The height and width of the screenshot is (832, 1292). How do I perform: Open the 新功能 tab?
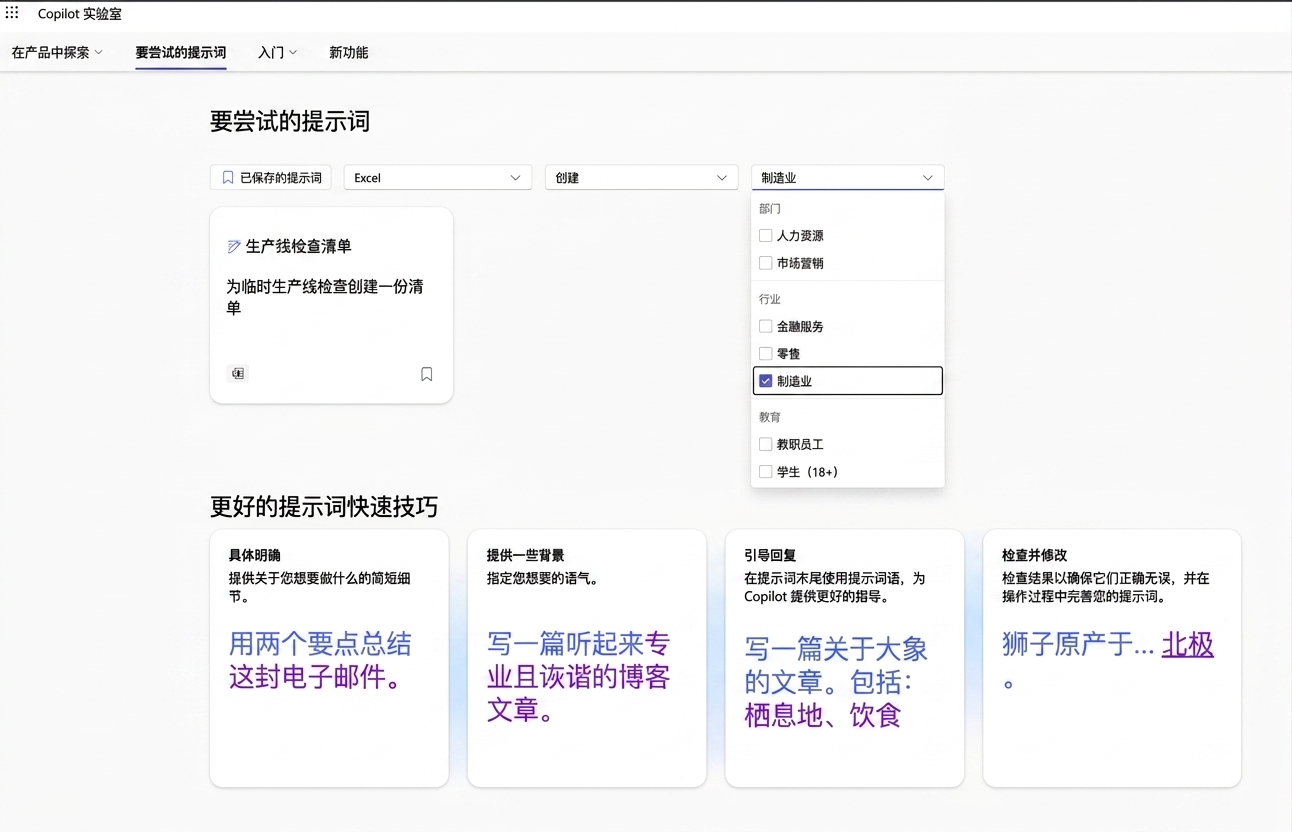click(349, 52)
